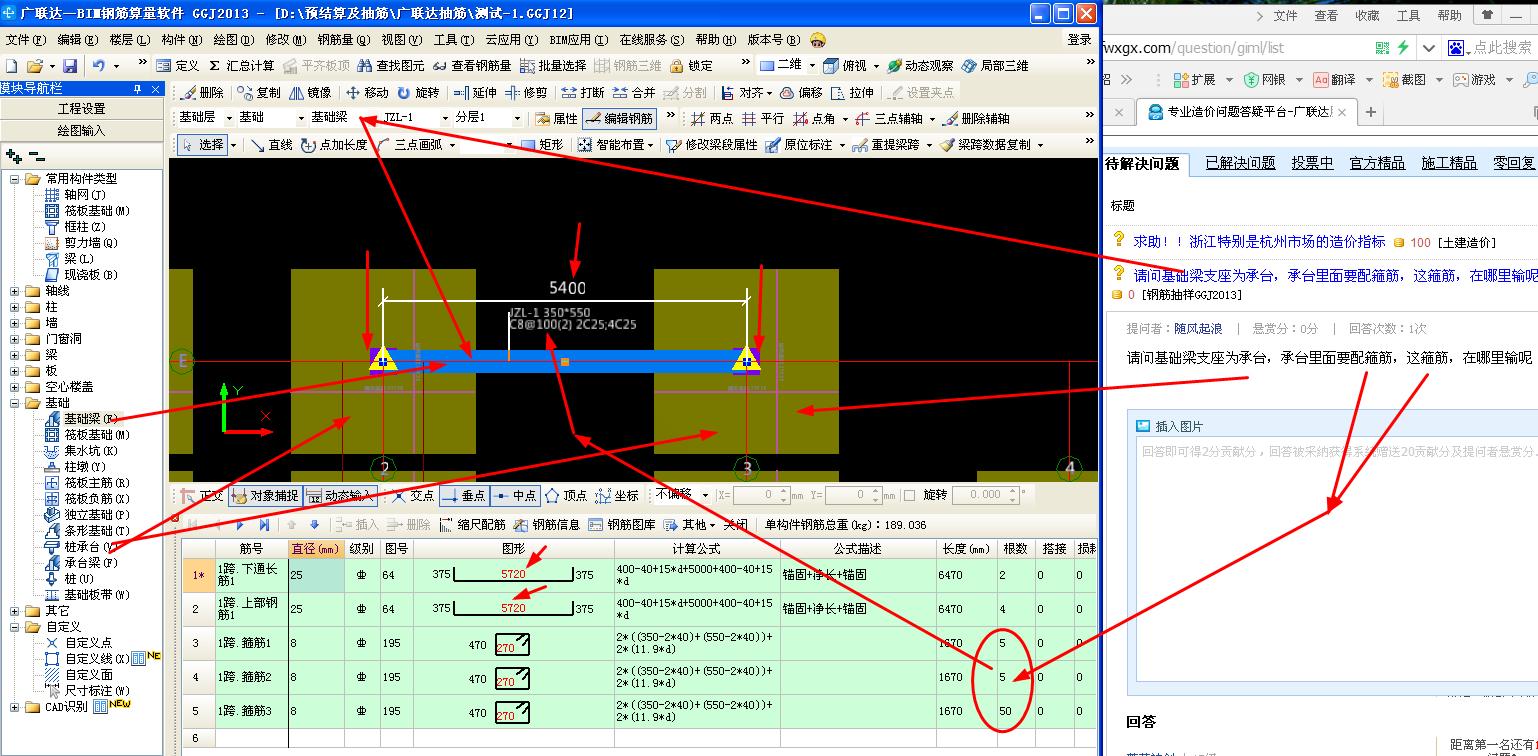Click the Undo arrow icon
The image size is (1538, 756).
(x=99, y=65)
